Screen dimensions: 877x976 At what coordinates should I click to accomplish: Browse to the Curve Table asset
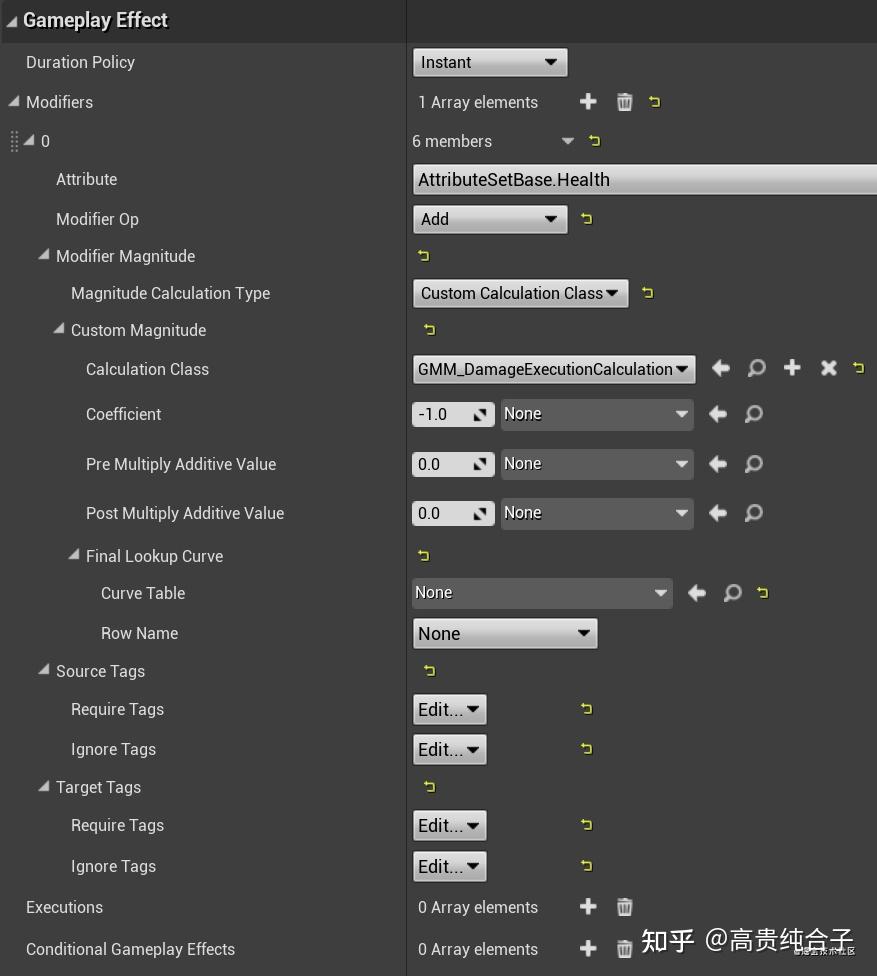(x=732, y=593)
